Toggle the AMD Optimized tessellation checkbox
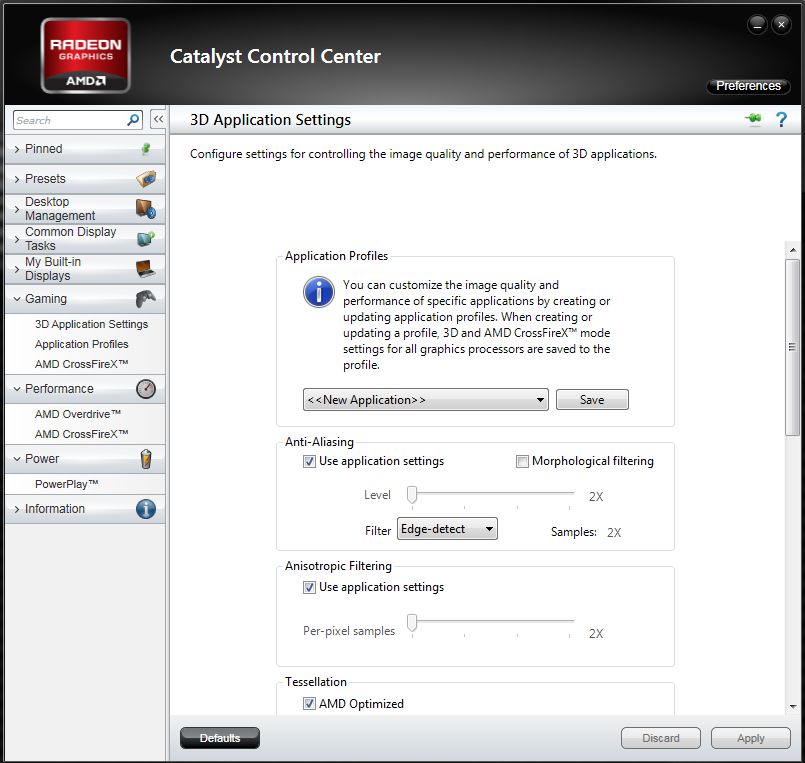The width and height of the screenshot is (805, 763). (309, 703)
